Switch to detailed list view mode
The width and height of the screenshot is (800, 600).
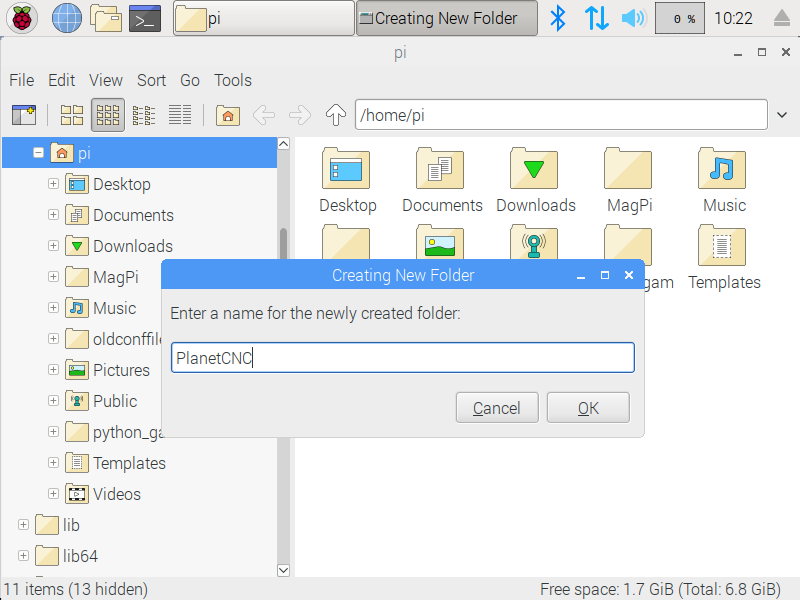(x=180, y=115)
